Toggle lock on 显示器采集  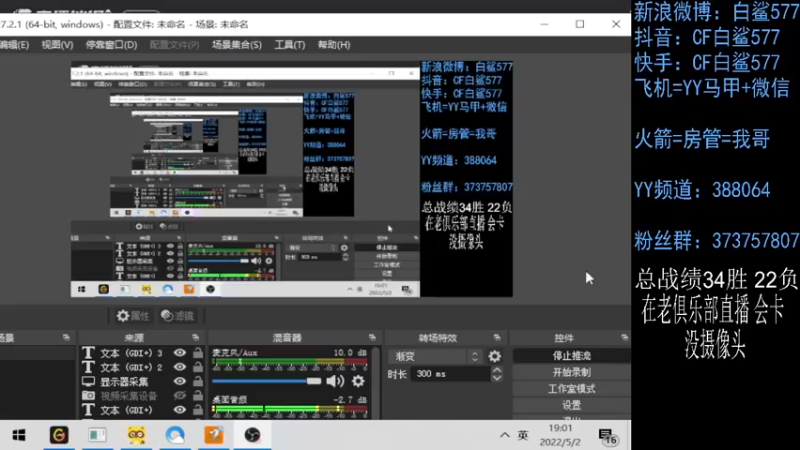197,381
